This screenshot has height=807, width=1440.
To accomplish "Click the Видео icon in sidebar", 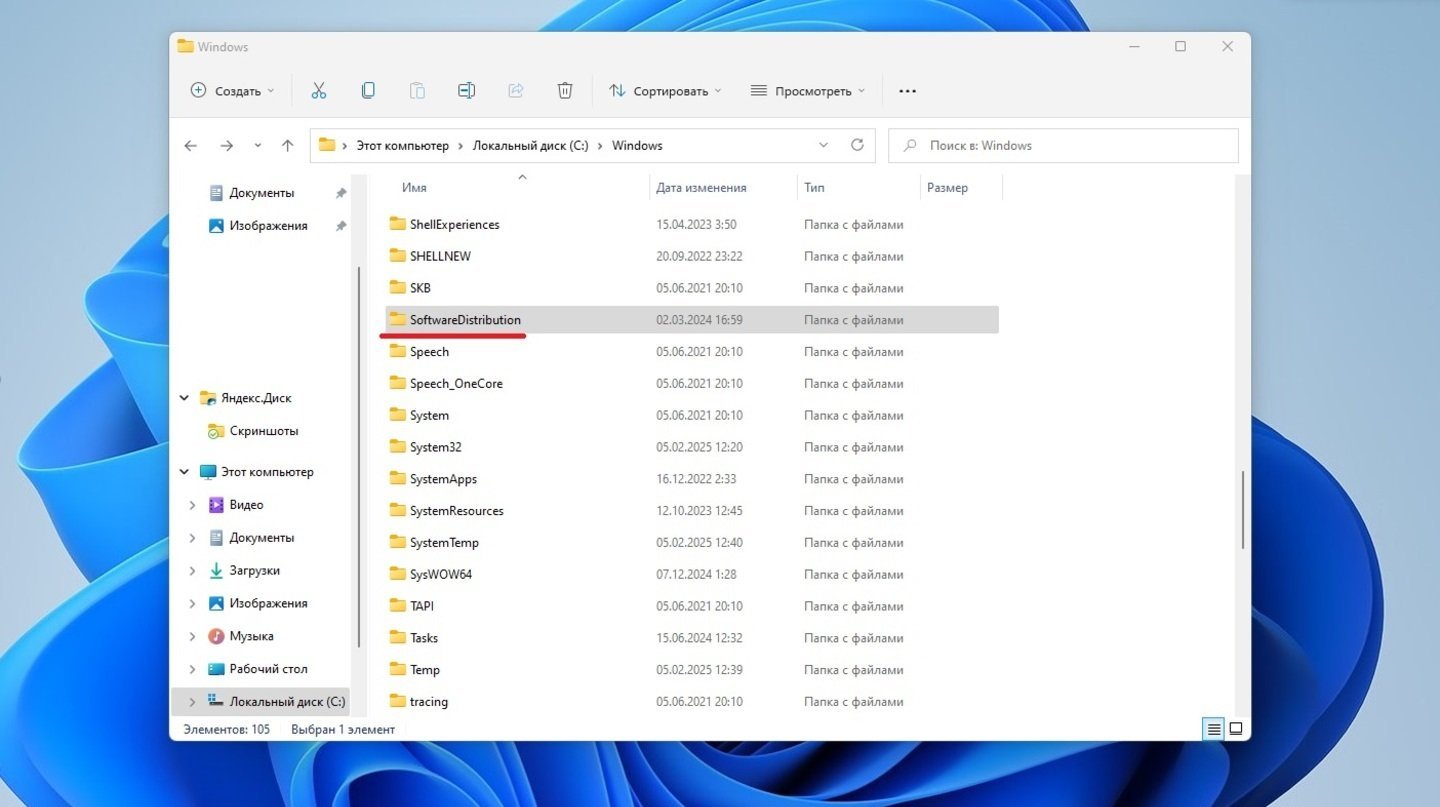I will point(216,505).
